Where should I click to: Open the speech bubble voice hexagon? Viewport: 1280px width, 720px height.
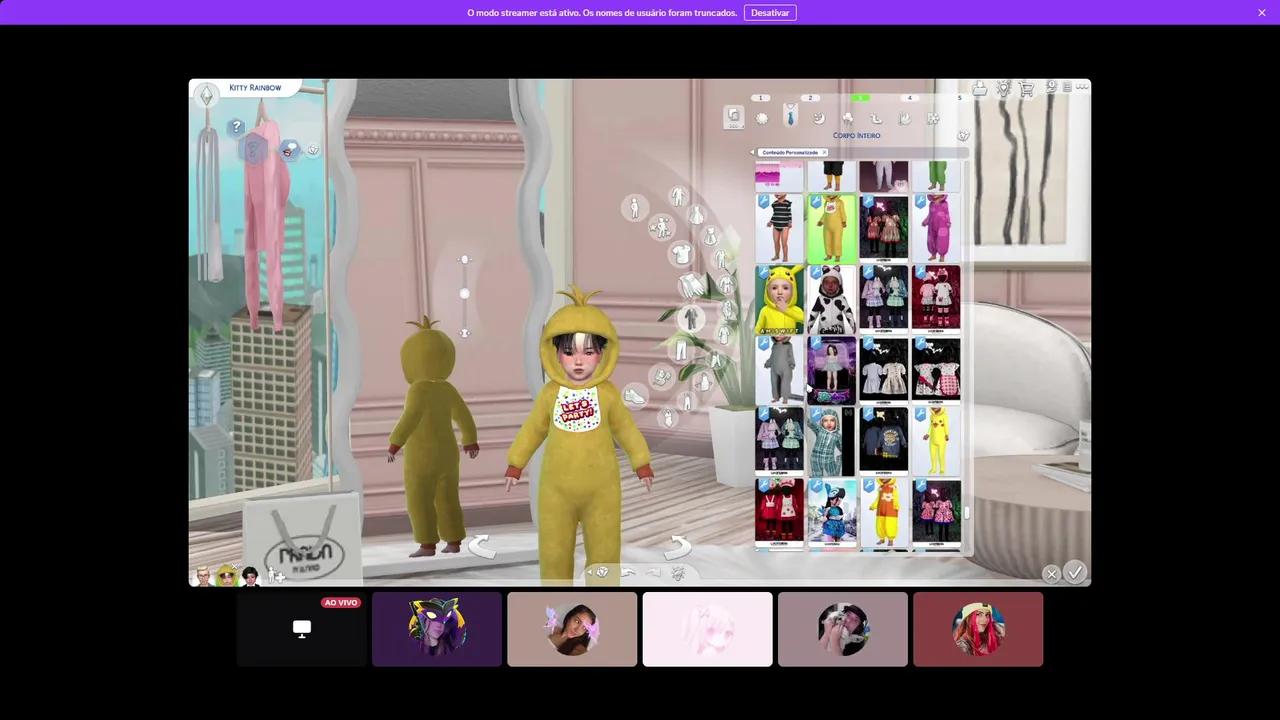[289, 150]
